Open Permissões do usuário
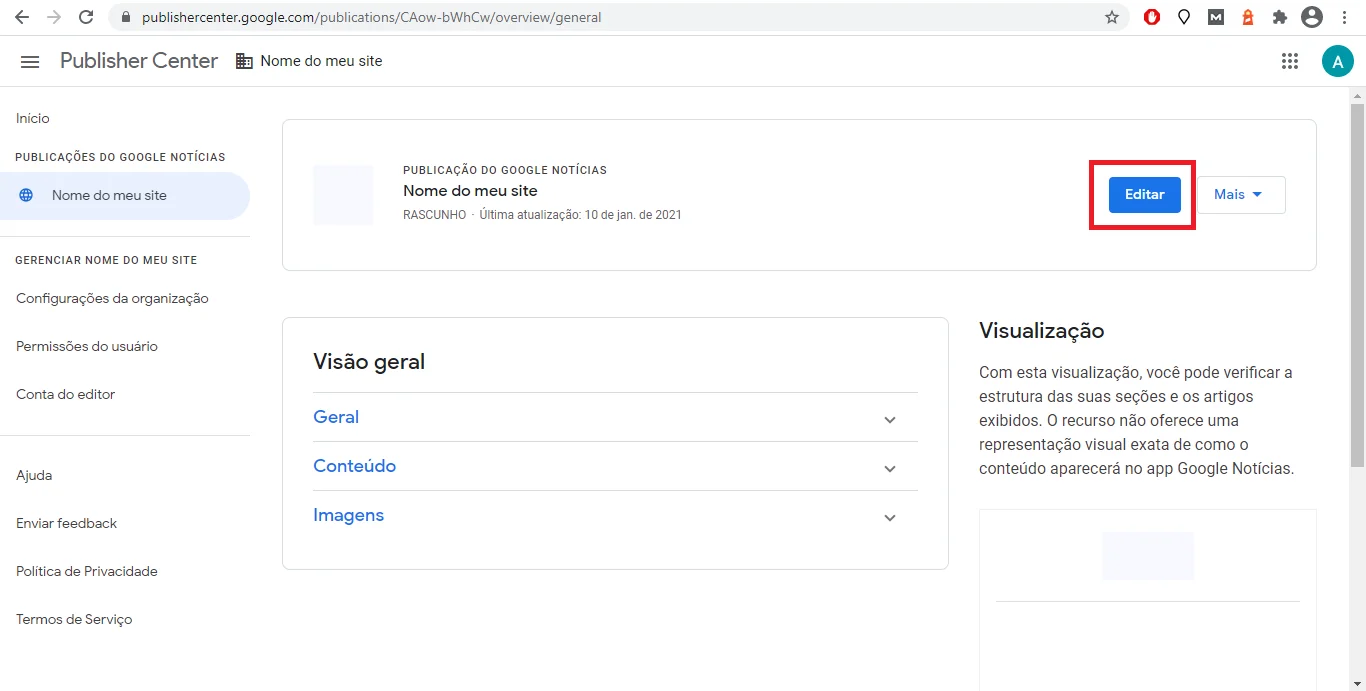The width and height of the screenshot is (1366, 691). pos(87,346)
